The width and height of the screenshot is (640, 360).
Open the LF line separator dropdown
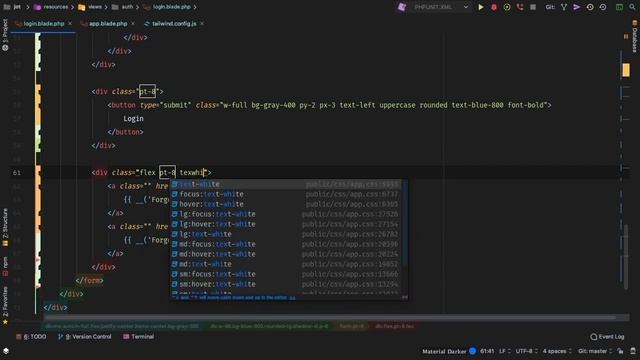coord(504,351)
